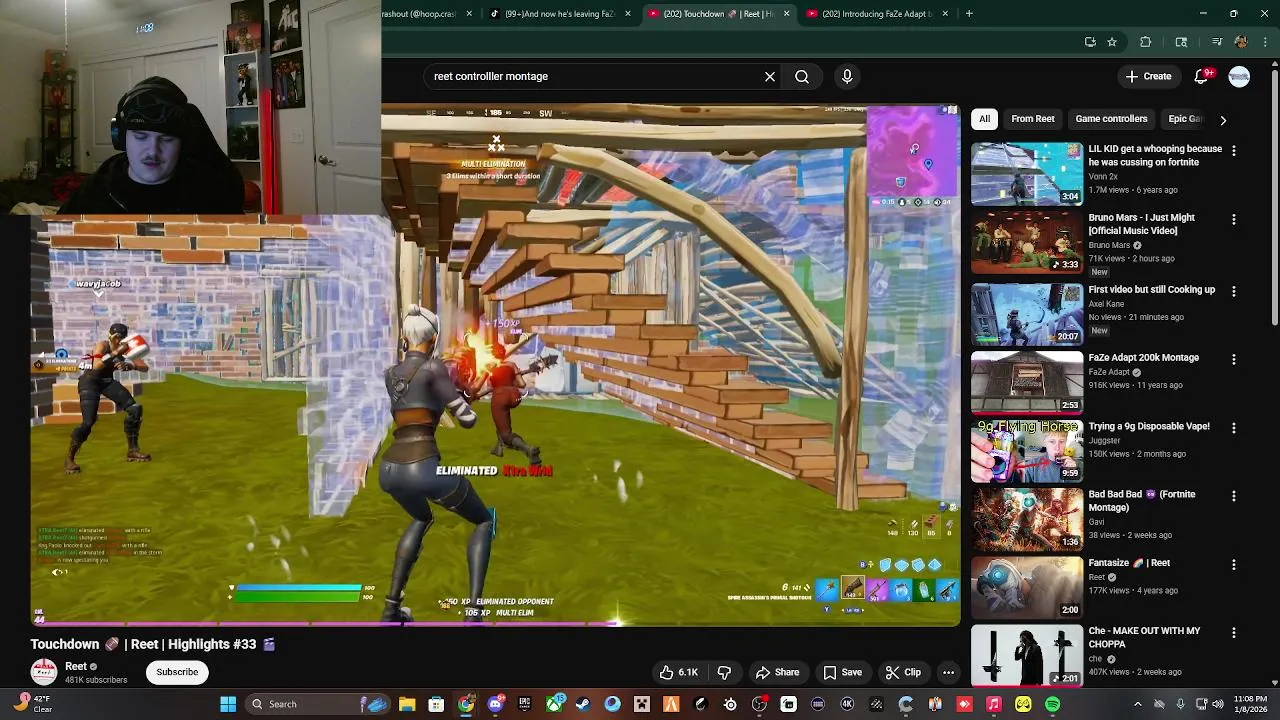Click the Clip button
Screen dimensions: 1280x720
pyautogui.click(x=903, y=672)
